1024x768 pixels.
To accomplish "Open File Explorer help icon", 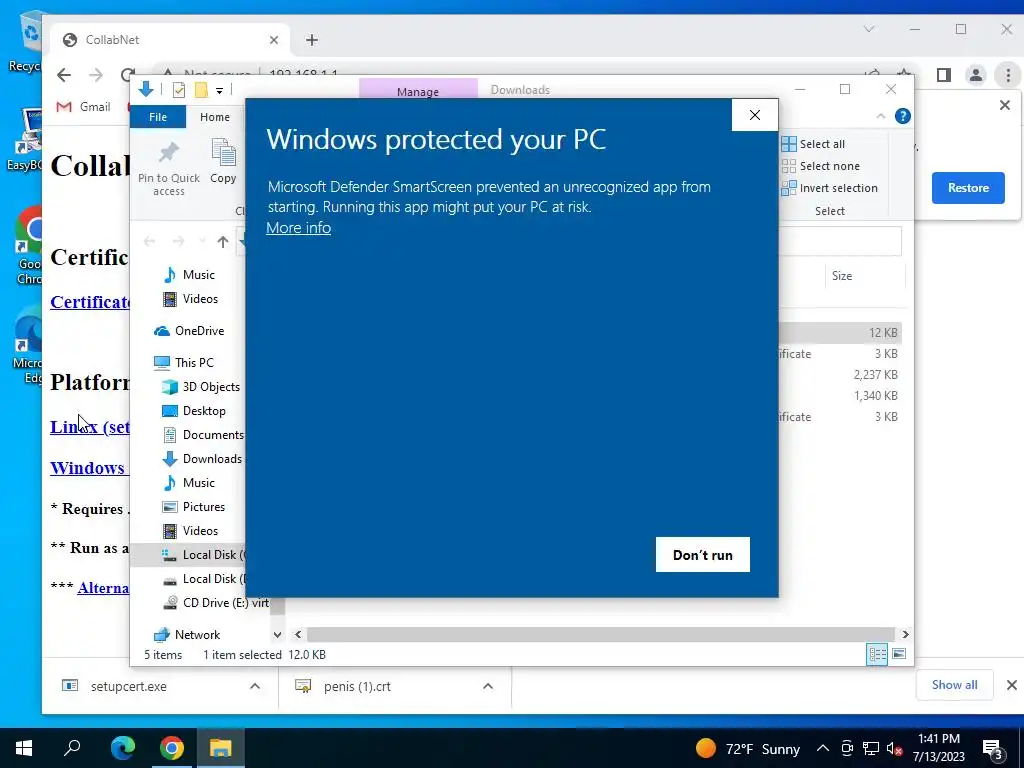I will (x=903, y=116).
